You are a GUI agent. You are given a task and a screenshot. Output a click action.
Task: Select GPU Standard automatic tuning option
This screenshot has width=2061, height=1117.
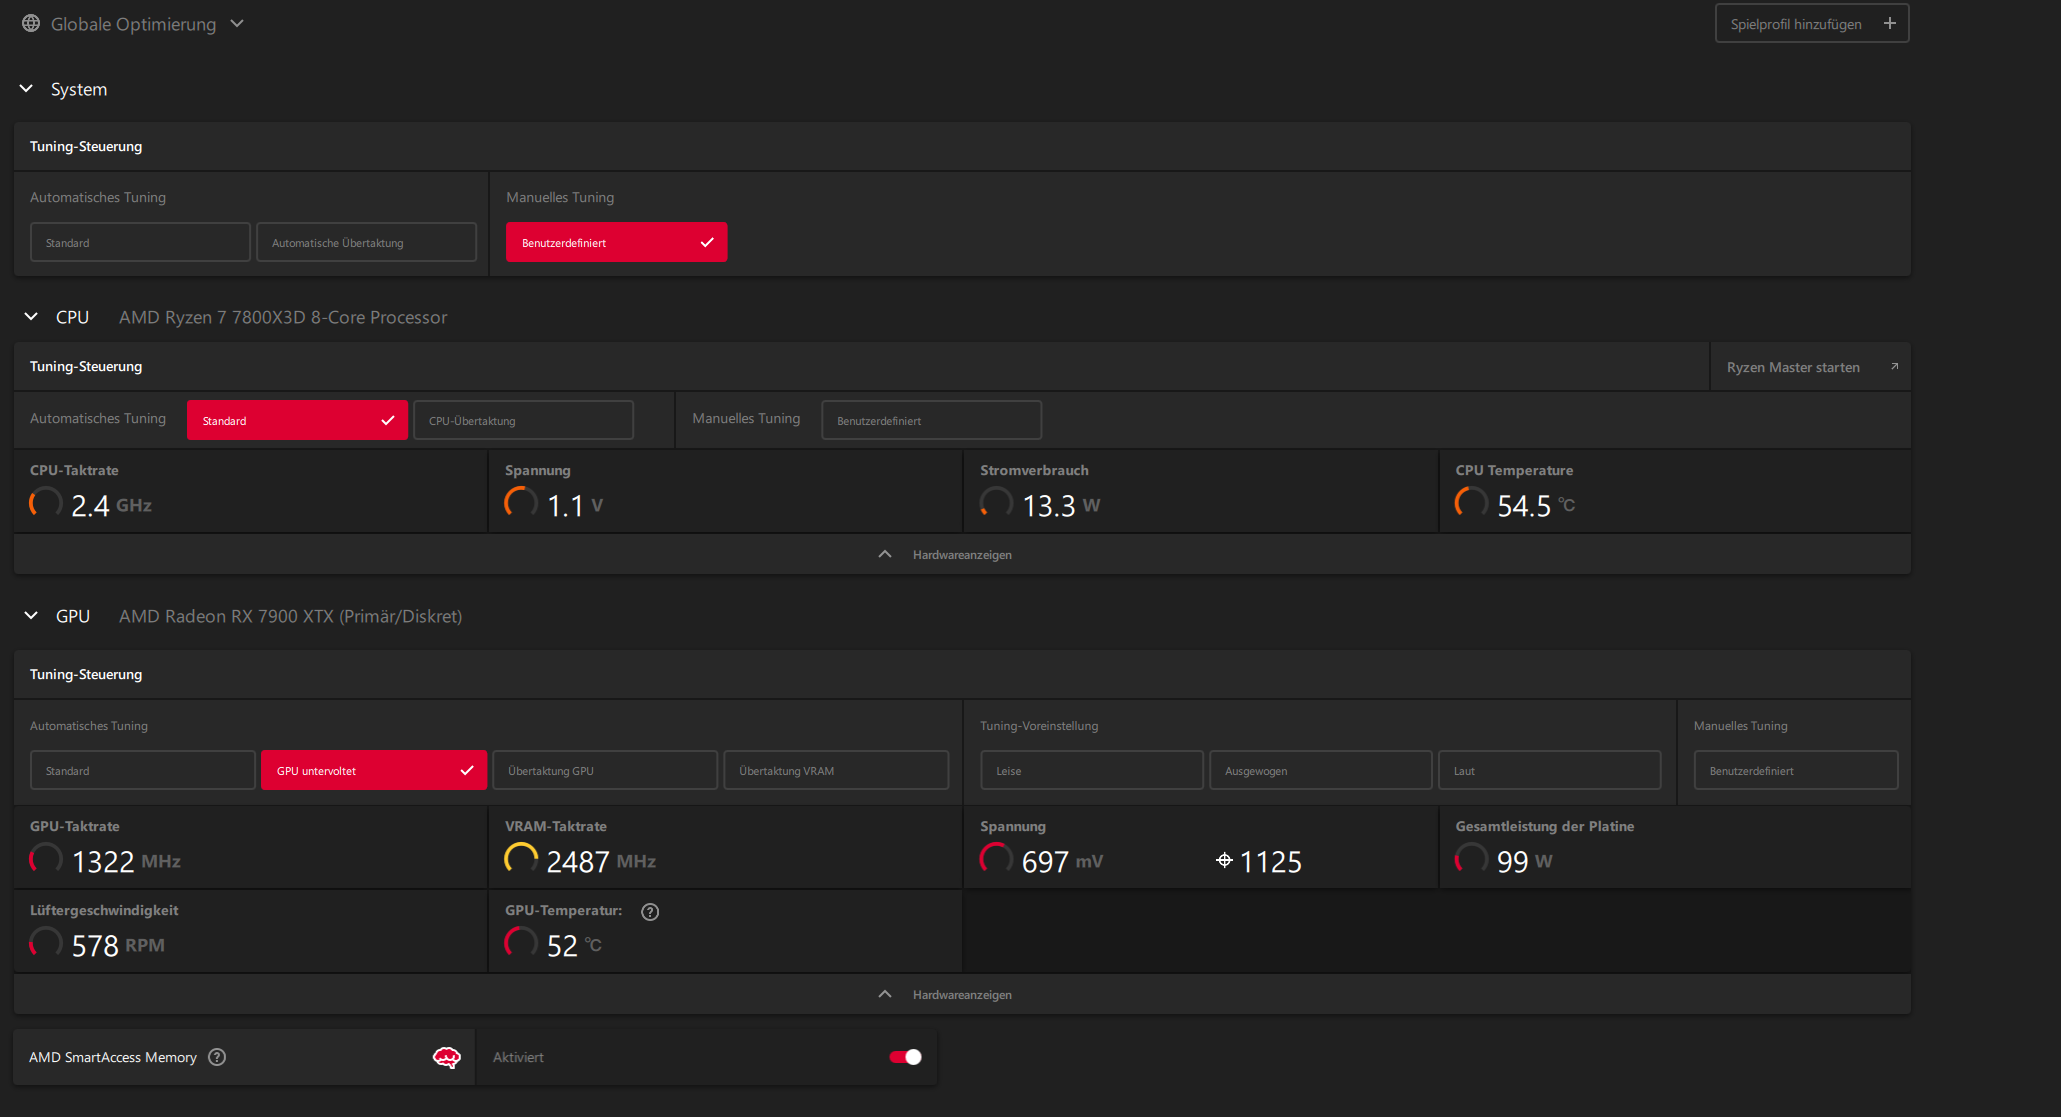pyautogui.click(x=142, y=771)
